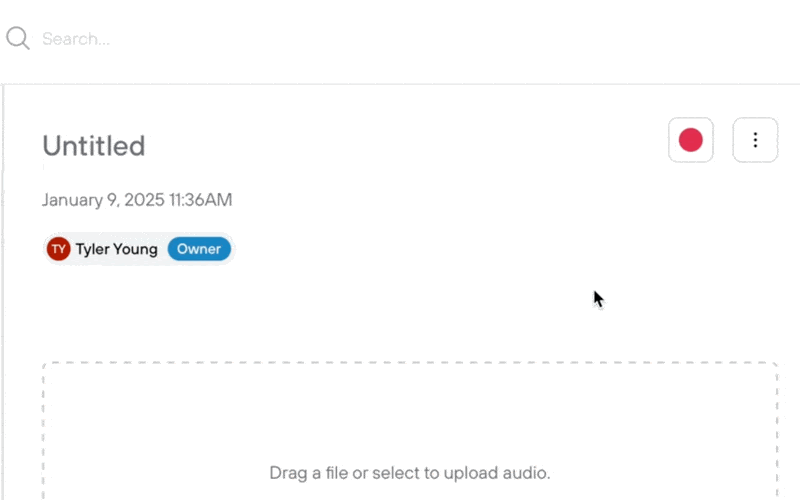Click the magnifying glass search icon

pyautogui.click(x=18, y=38)
